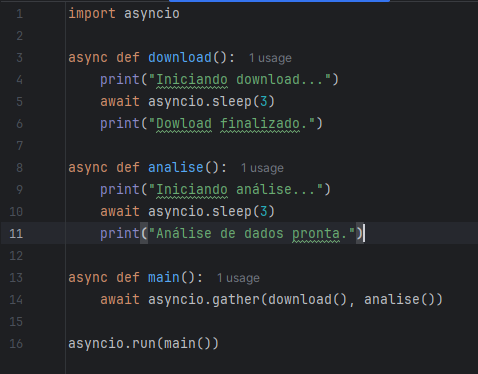The width and height of the screenshot is (478, 374).
Task: Click the 'analise' function name on line 8
Action: [176, 167]
